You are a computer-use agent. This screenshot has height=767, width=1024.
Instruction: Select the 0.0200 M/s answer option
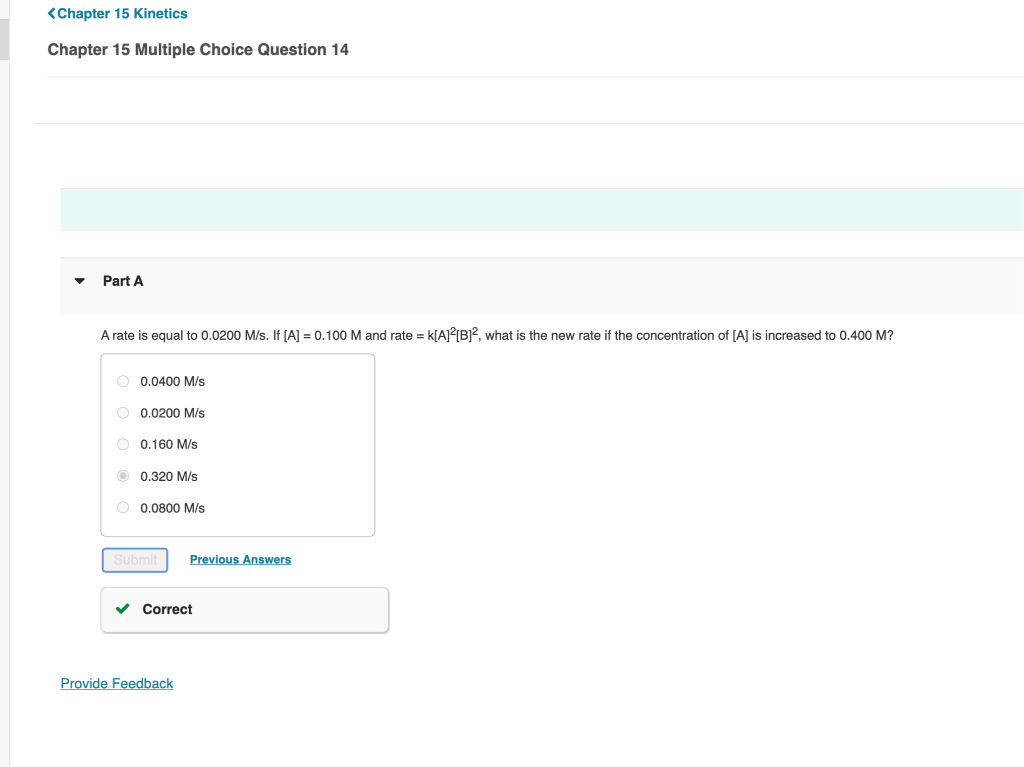[x=122, y=412]
